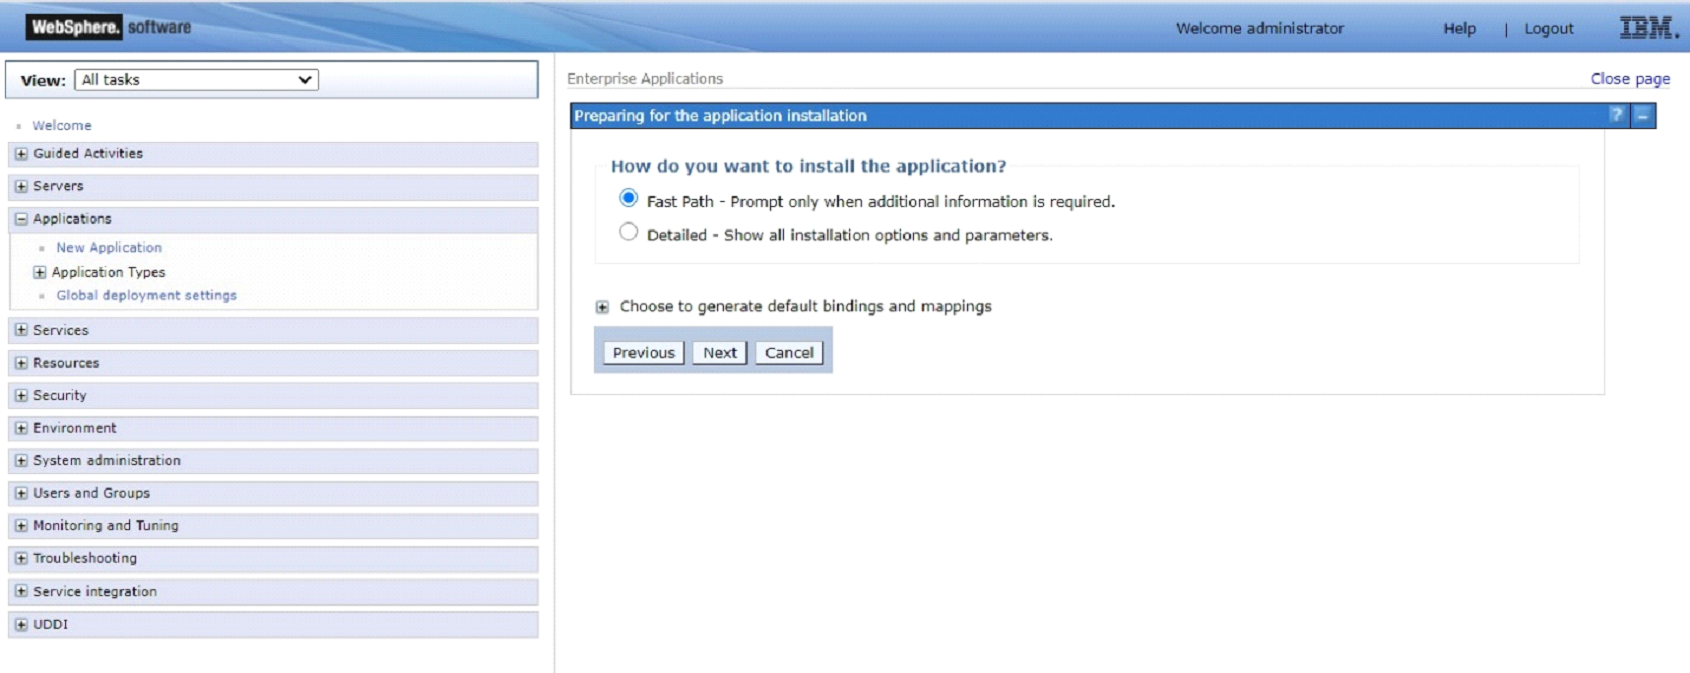The image size is (1690, 673).
Task: Expand the Servers node
Action: pyautogui.click(x=21, y=186)
